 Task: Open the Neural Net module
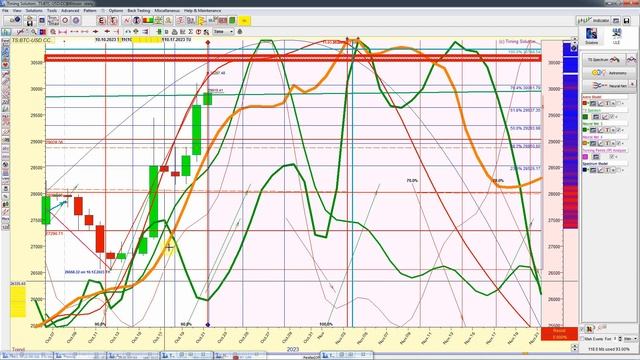(x=606, y=85)
